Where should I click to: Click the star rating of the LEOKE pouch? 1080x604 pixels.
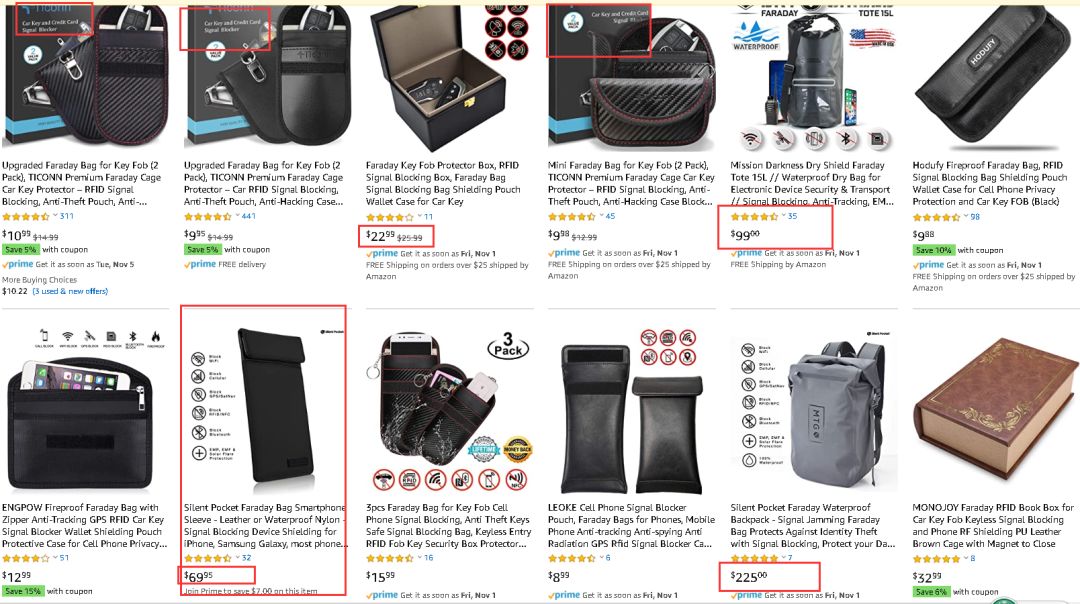coord(571,558)
